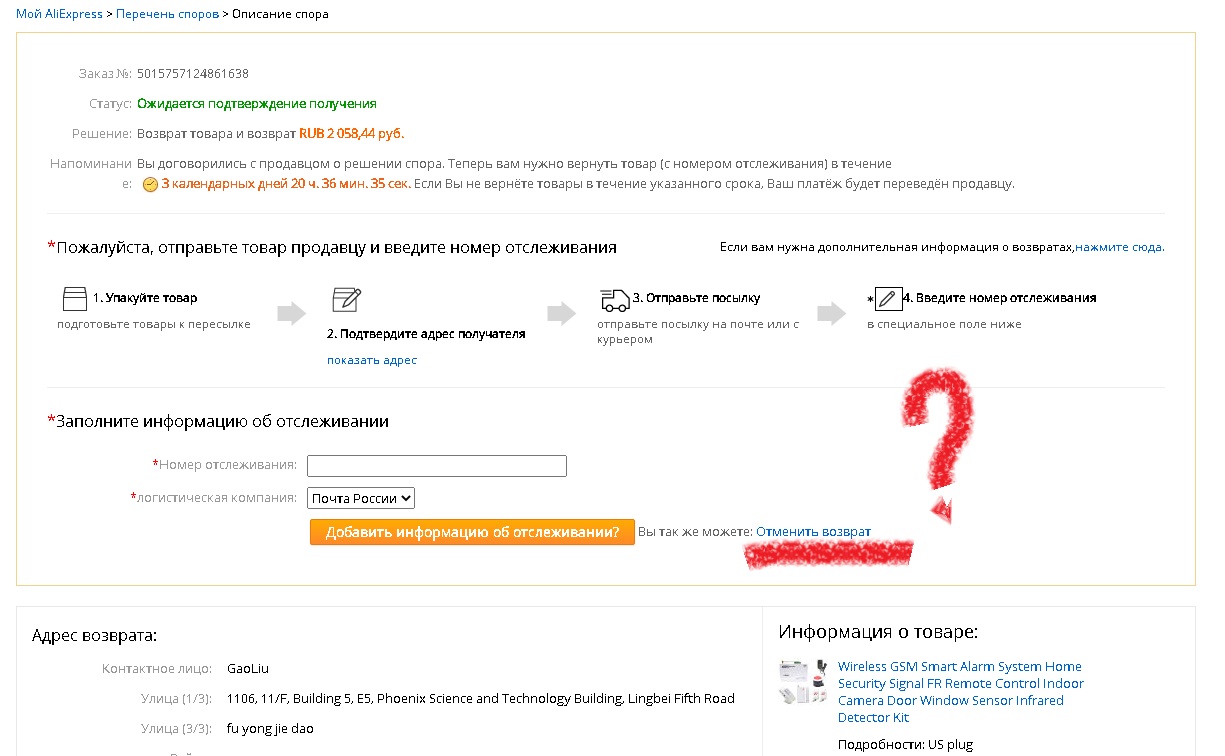
Task: Click показать адрес link
Action: coord(372,360)
